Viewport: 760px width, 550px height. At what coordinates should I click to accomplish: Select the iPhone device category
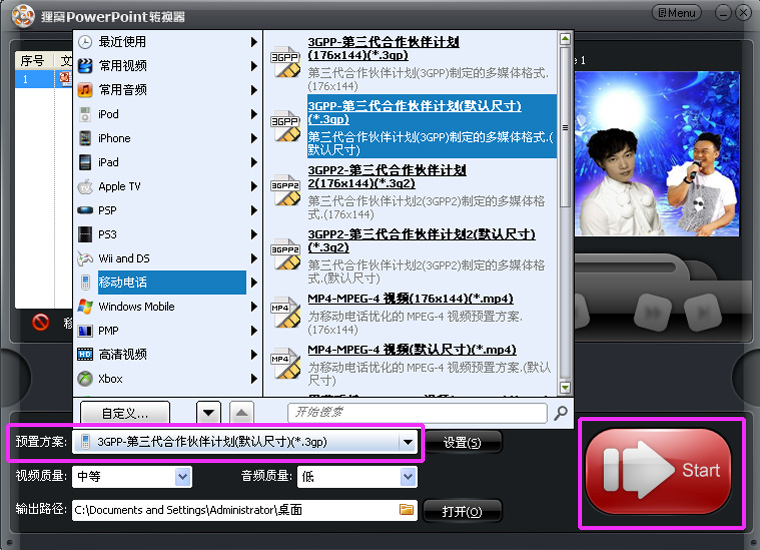(167, 139)
